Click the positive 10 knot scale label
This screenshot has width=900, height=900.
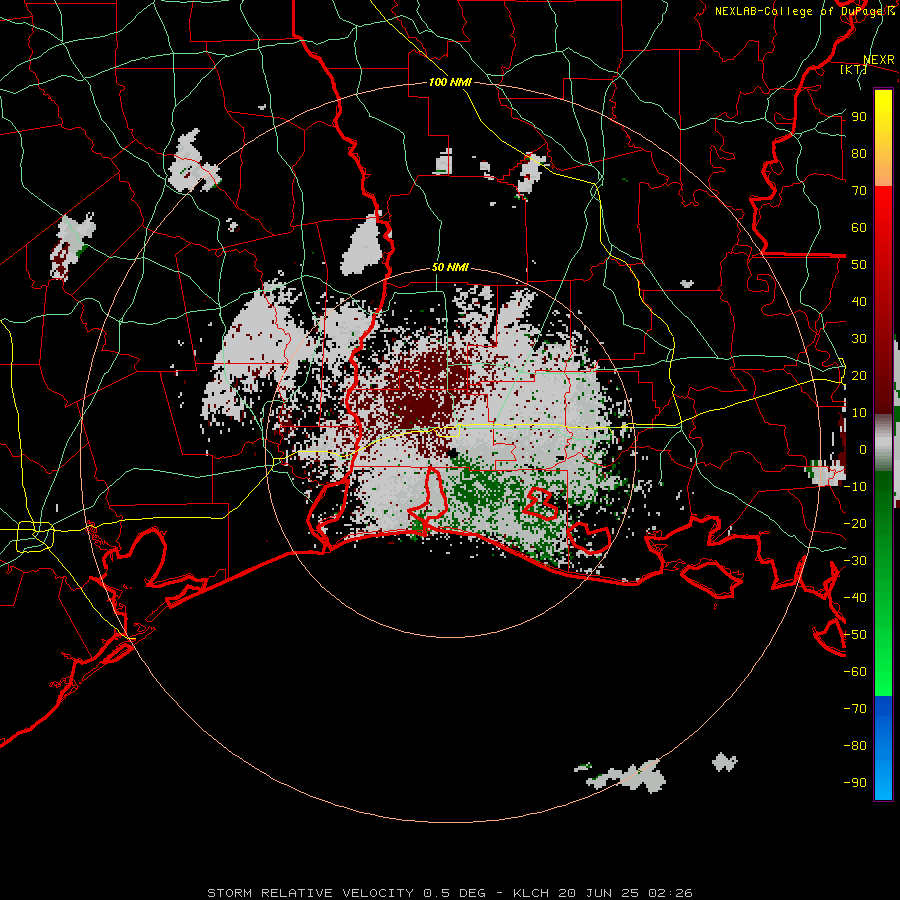(859, 413)
